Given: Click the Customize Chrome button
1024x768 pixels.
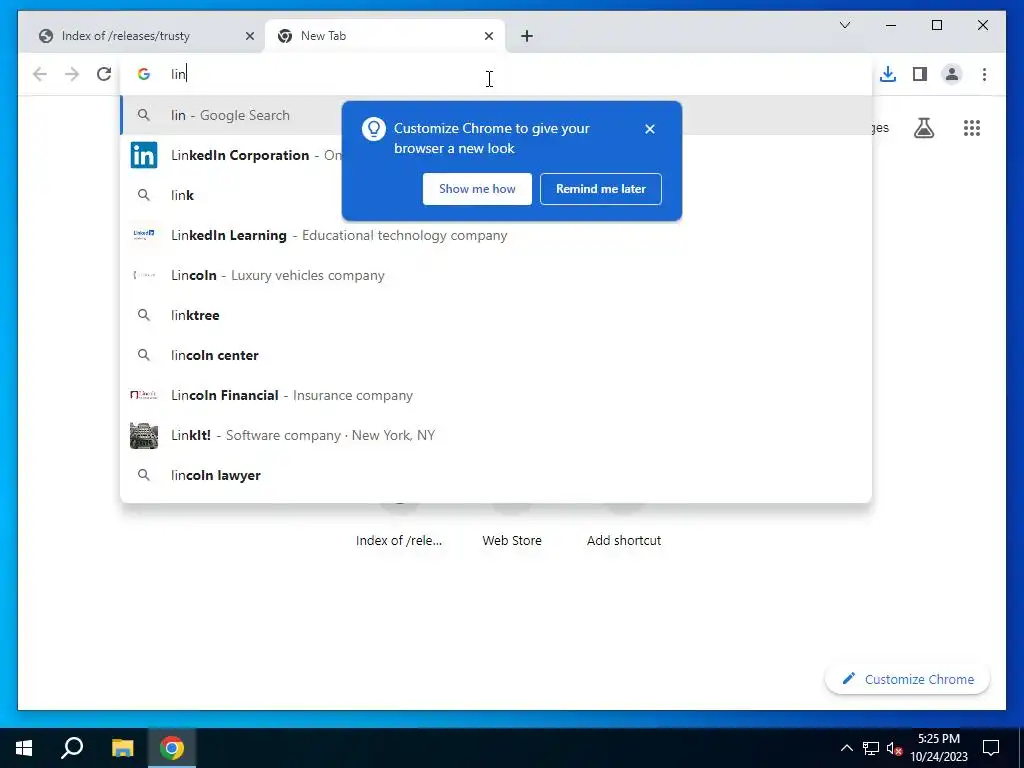Looking at the screenshot, I should (907, 679).
